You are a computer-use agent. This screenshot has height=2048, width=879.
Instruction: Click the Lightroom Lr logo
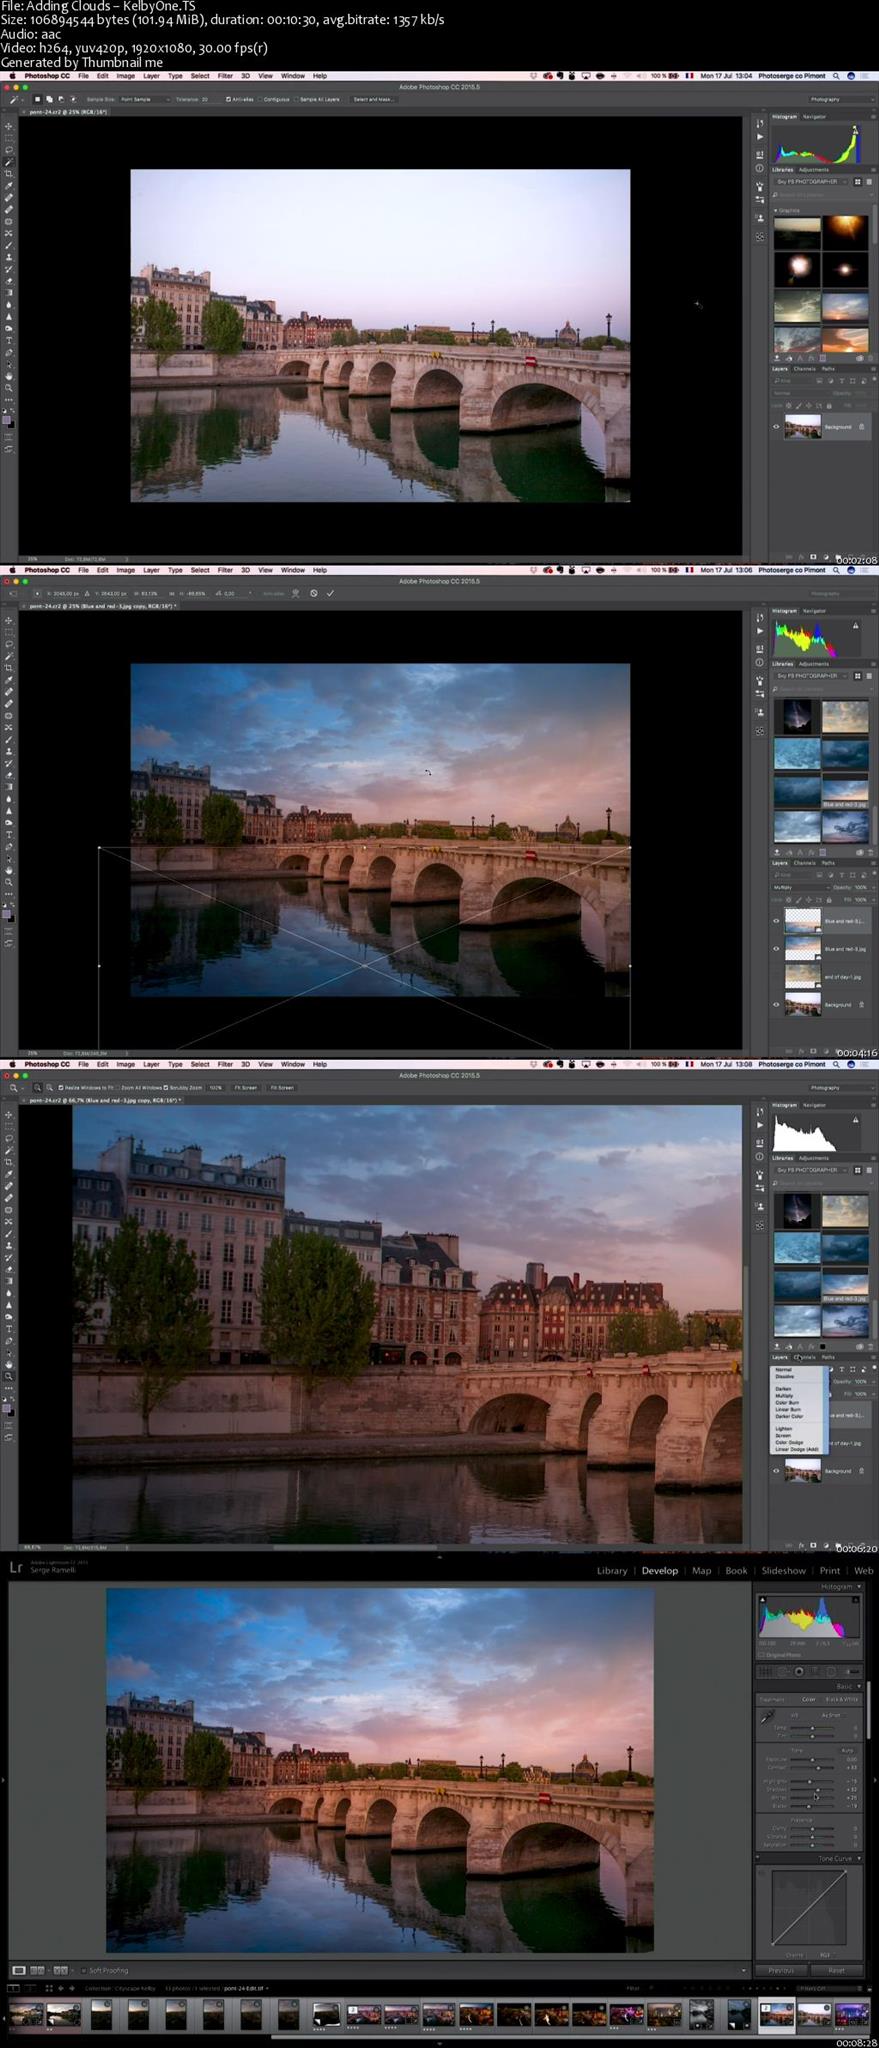(15, 1568)
